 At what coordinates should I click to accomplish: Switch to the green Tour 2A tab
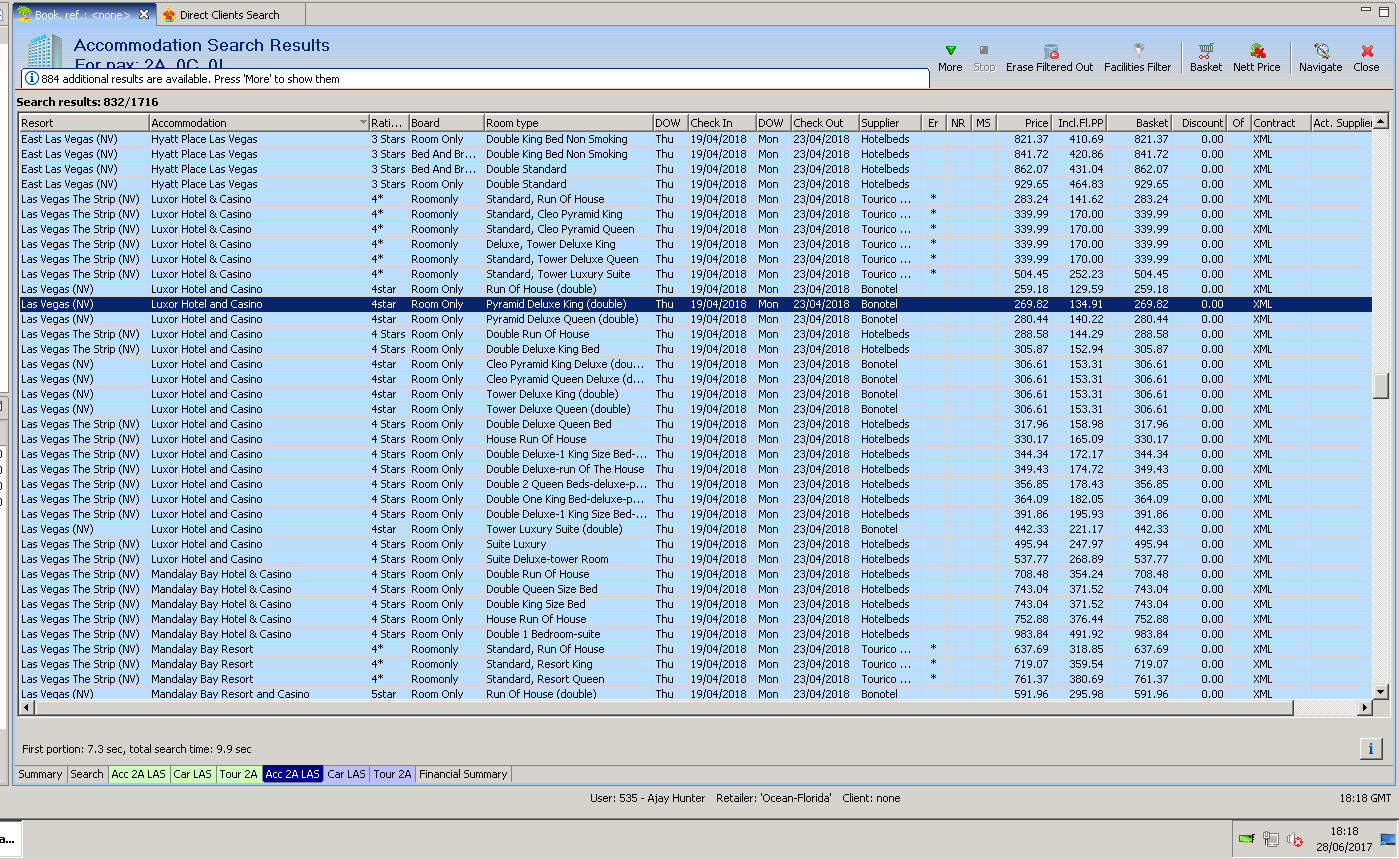[239, 774]
